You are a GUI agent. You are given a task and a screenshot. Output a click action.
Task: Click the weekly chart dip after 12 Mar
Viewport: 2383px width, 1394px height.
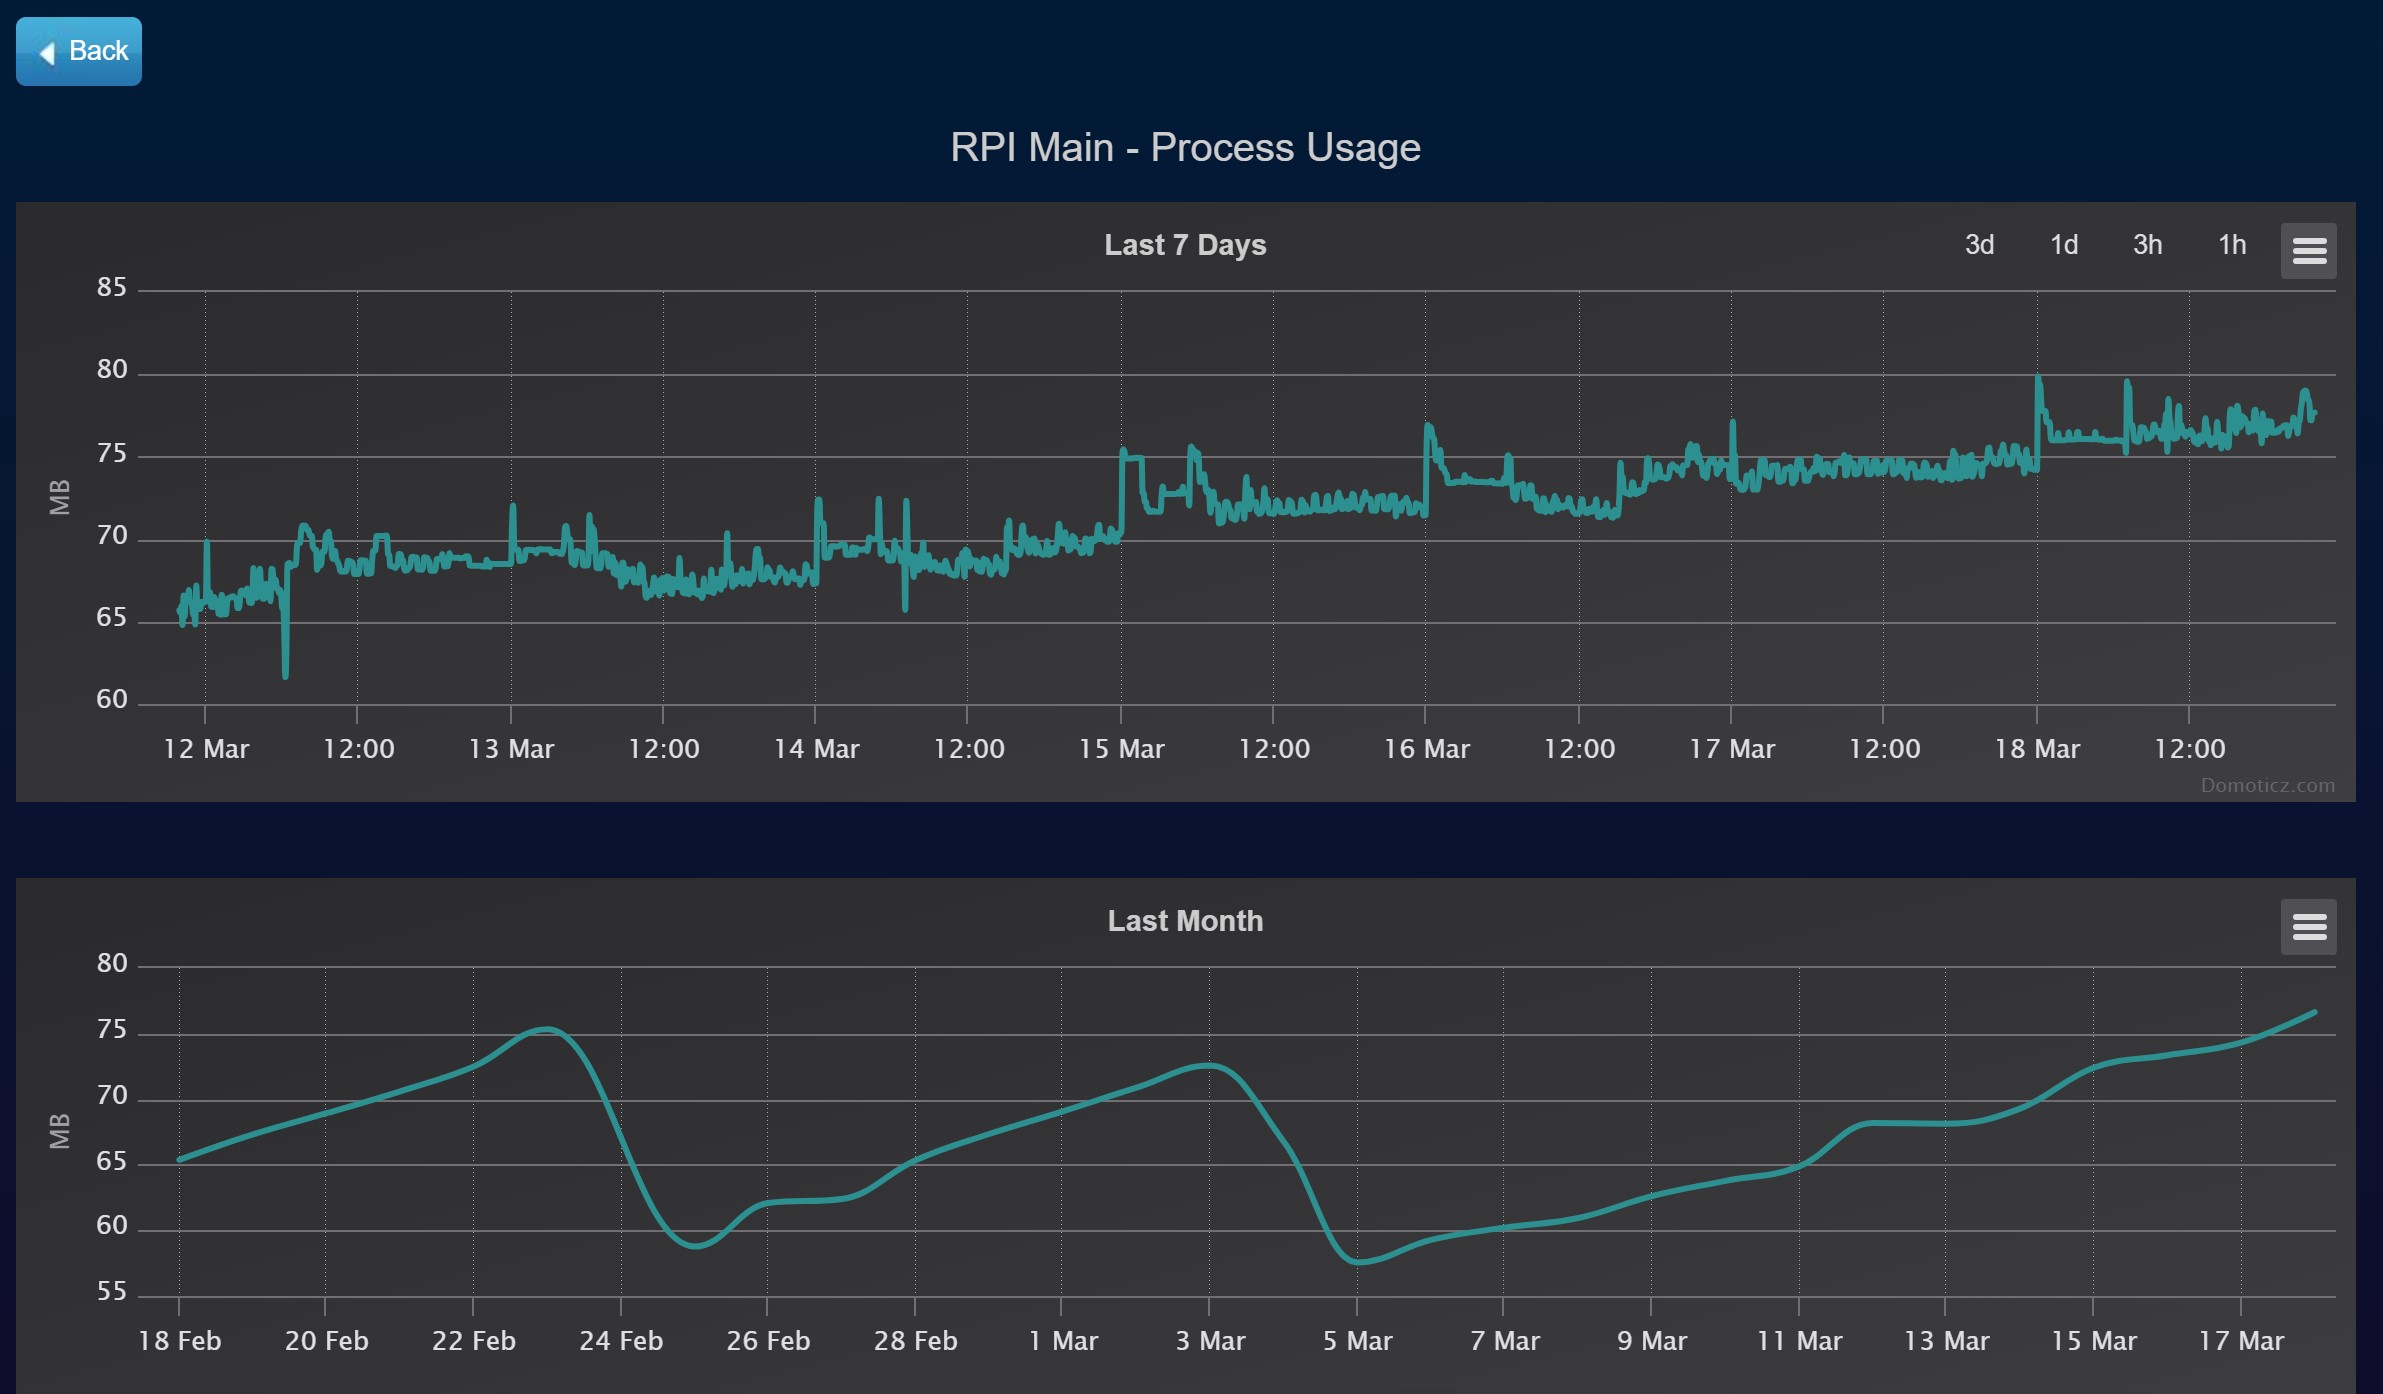coord(285,674)
